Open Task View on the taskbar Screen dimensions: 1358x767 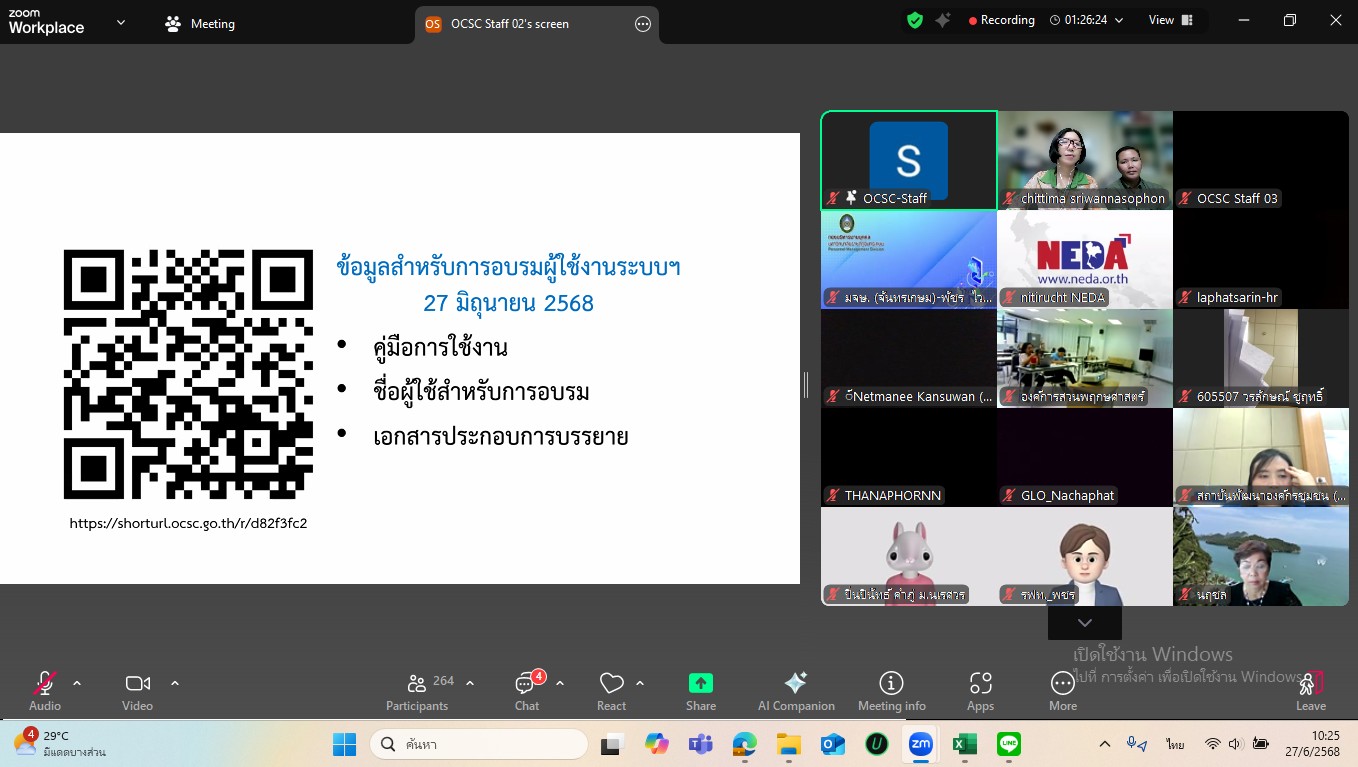tap(610, 744)
